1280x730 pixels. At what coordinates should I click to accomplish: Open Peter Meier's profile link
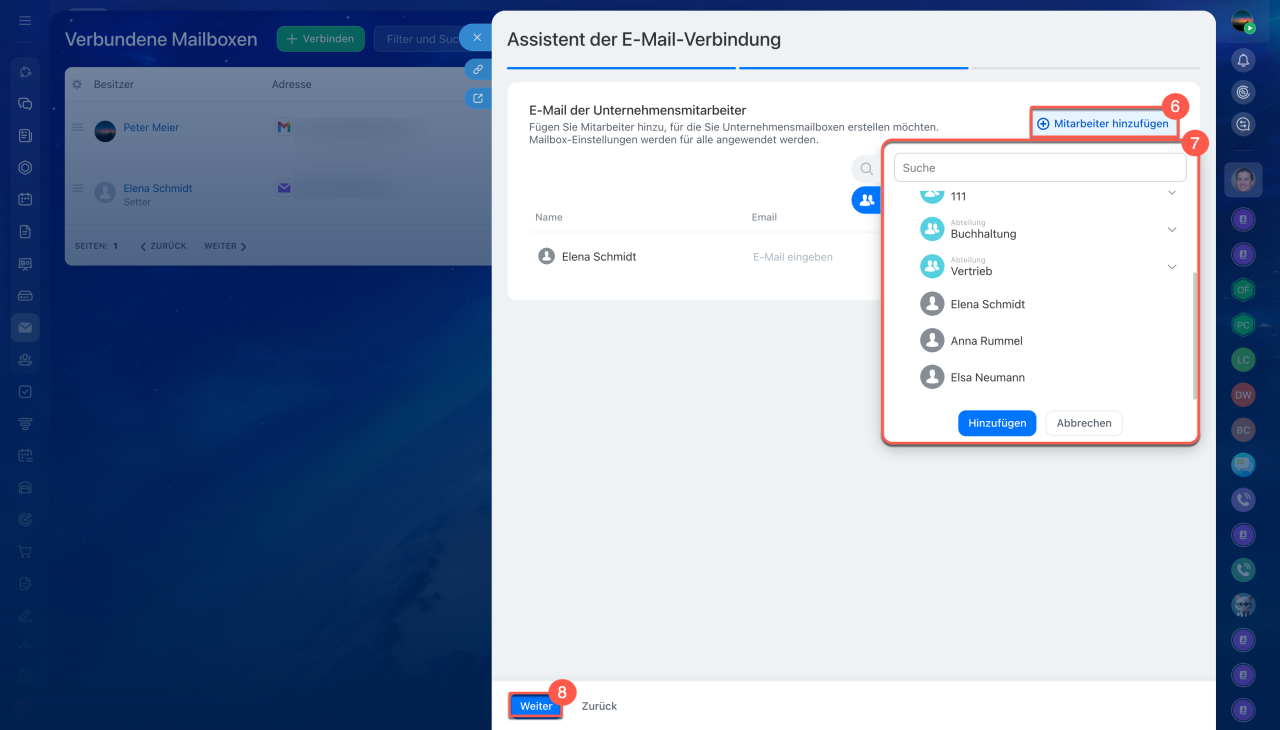pos(151,128)
